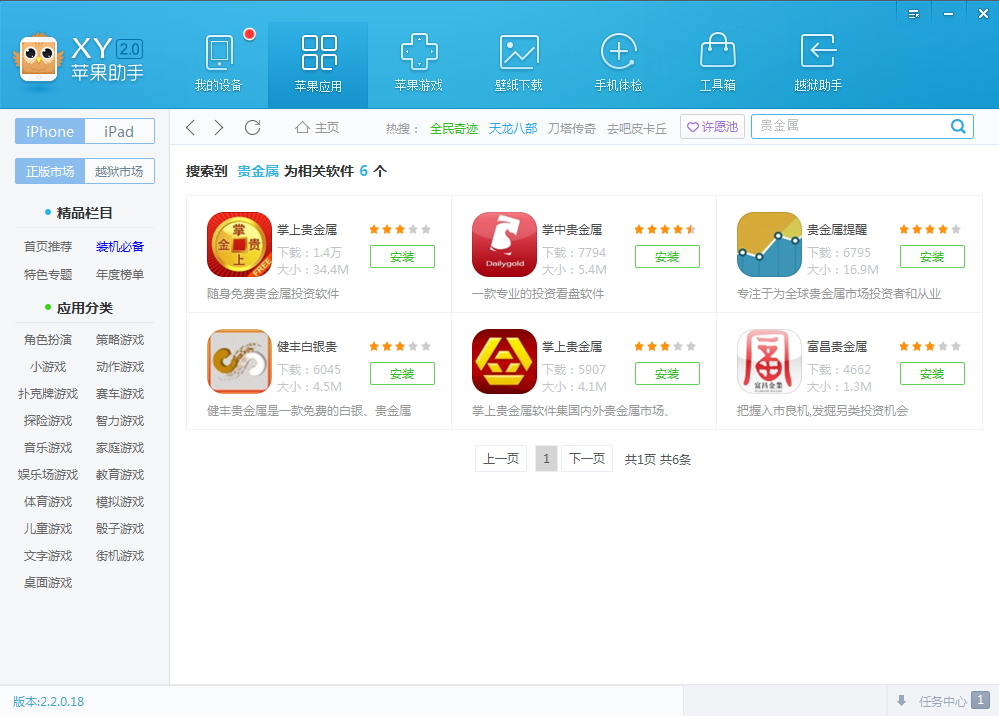Click the 健丰白银贵 app icon

240,362
